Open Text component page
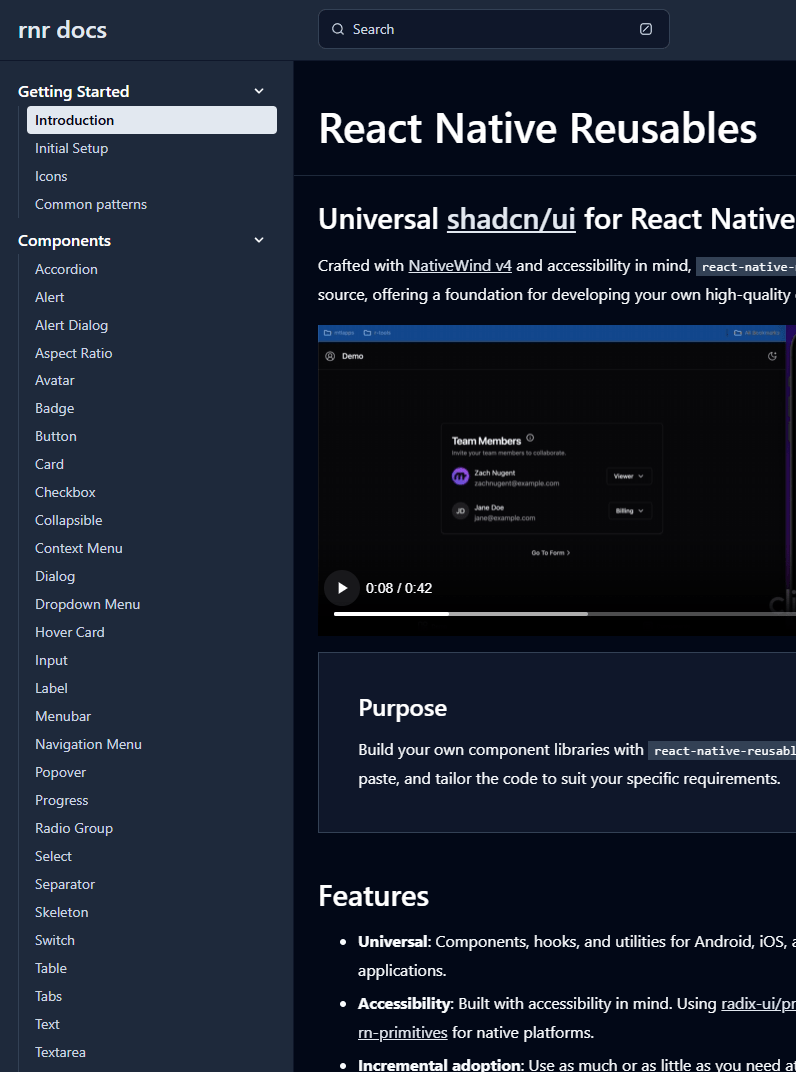 [x=47, y=1025]
